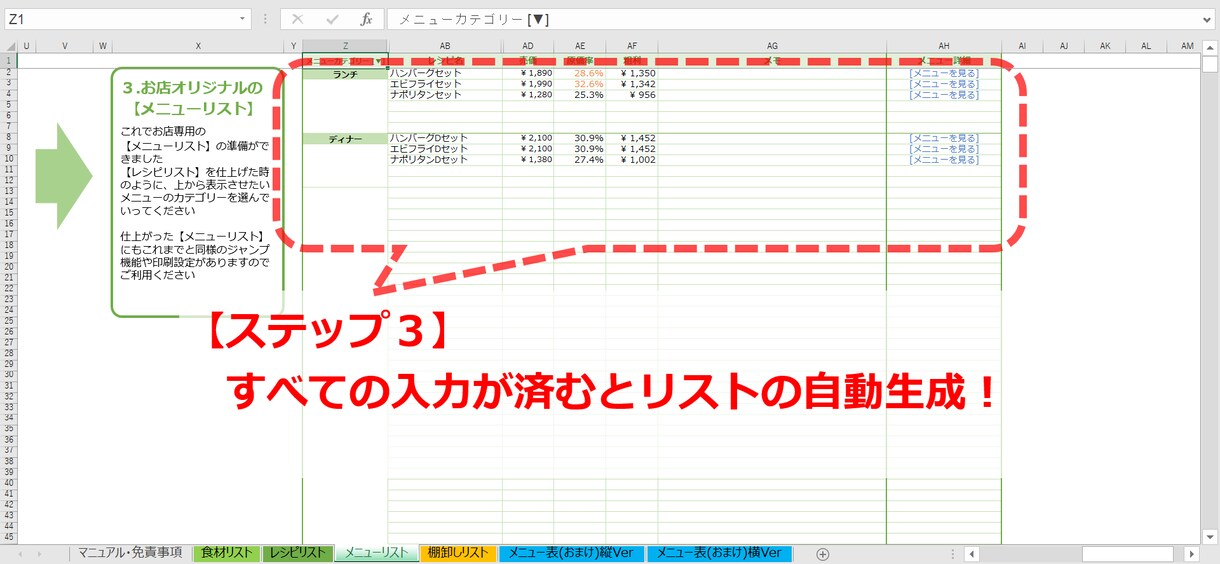Select column AK via its header

pyautogui.click(x=1105, y=46)
